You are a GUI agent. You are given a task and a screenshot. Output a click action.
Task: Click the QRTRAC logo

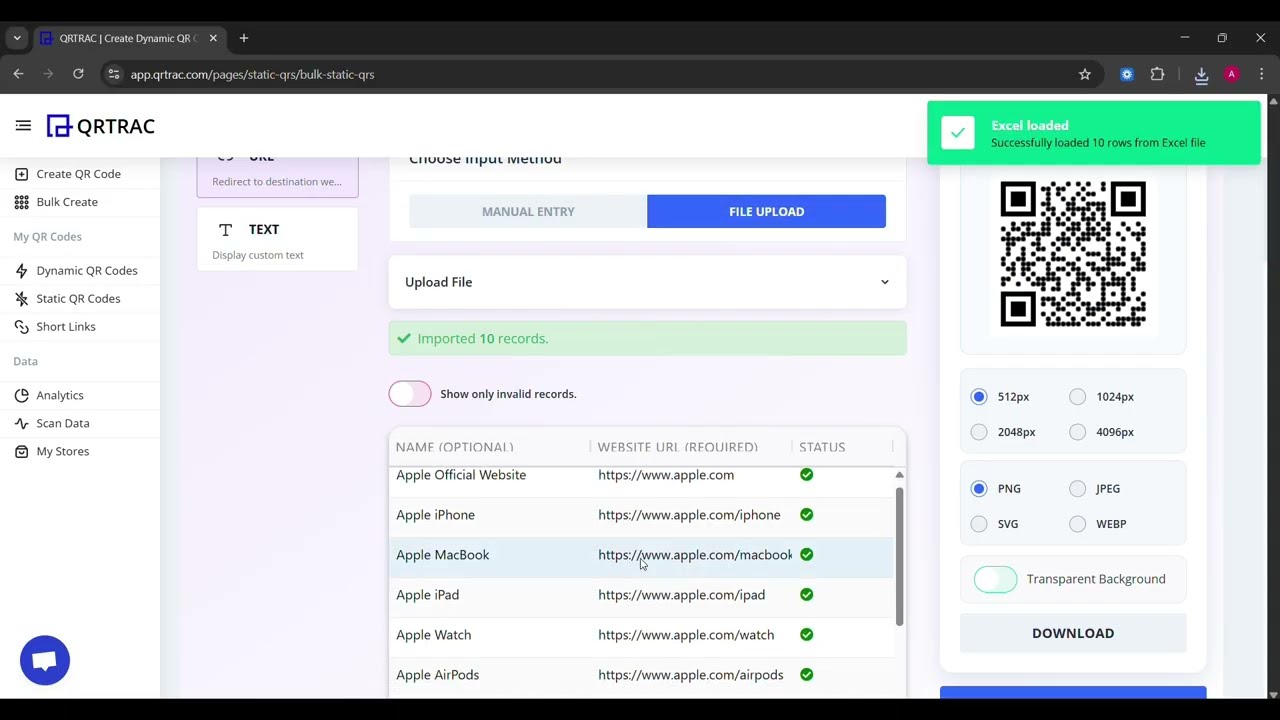[x=101, y=126]
